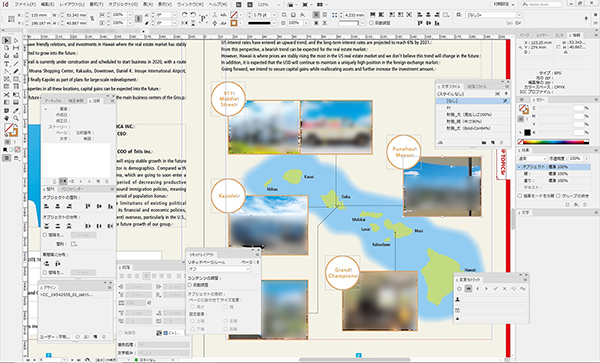Switch to アーティクル tab
This screenshot has height=363, width=600.
tap(53, 101)
